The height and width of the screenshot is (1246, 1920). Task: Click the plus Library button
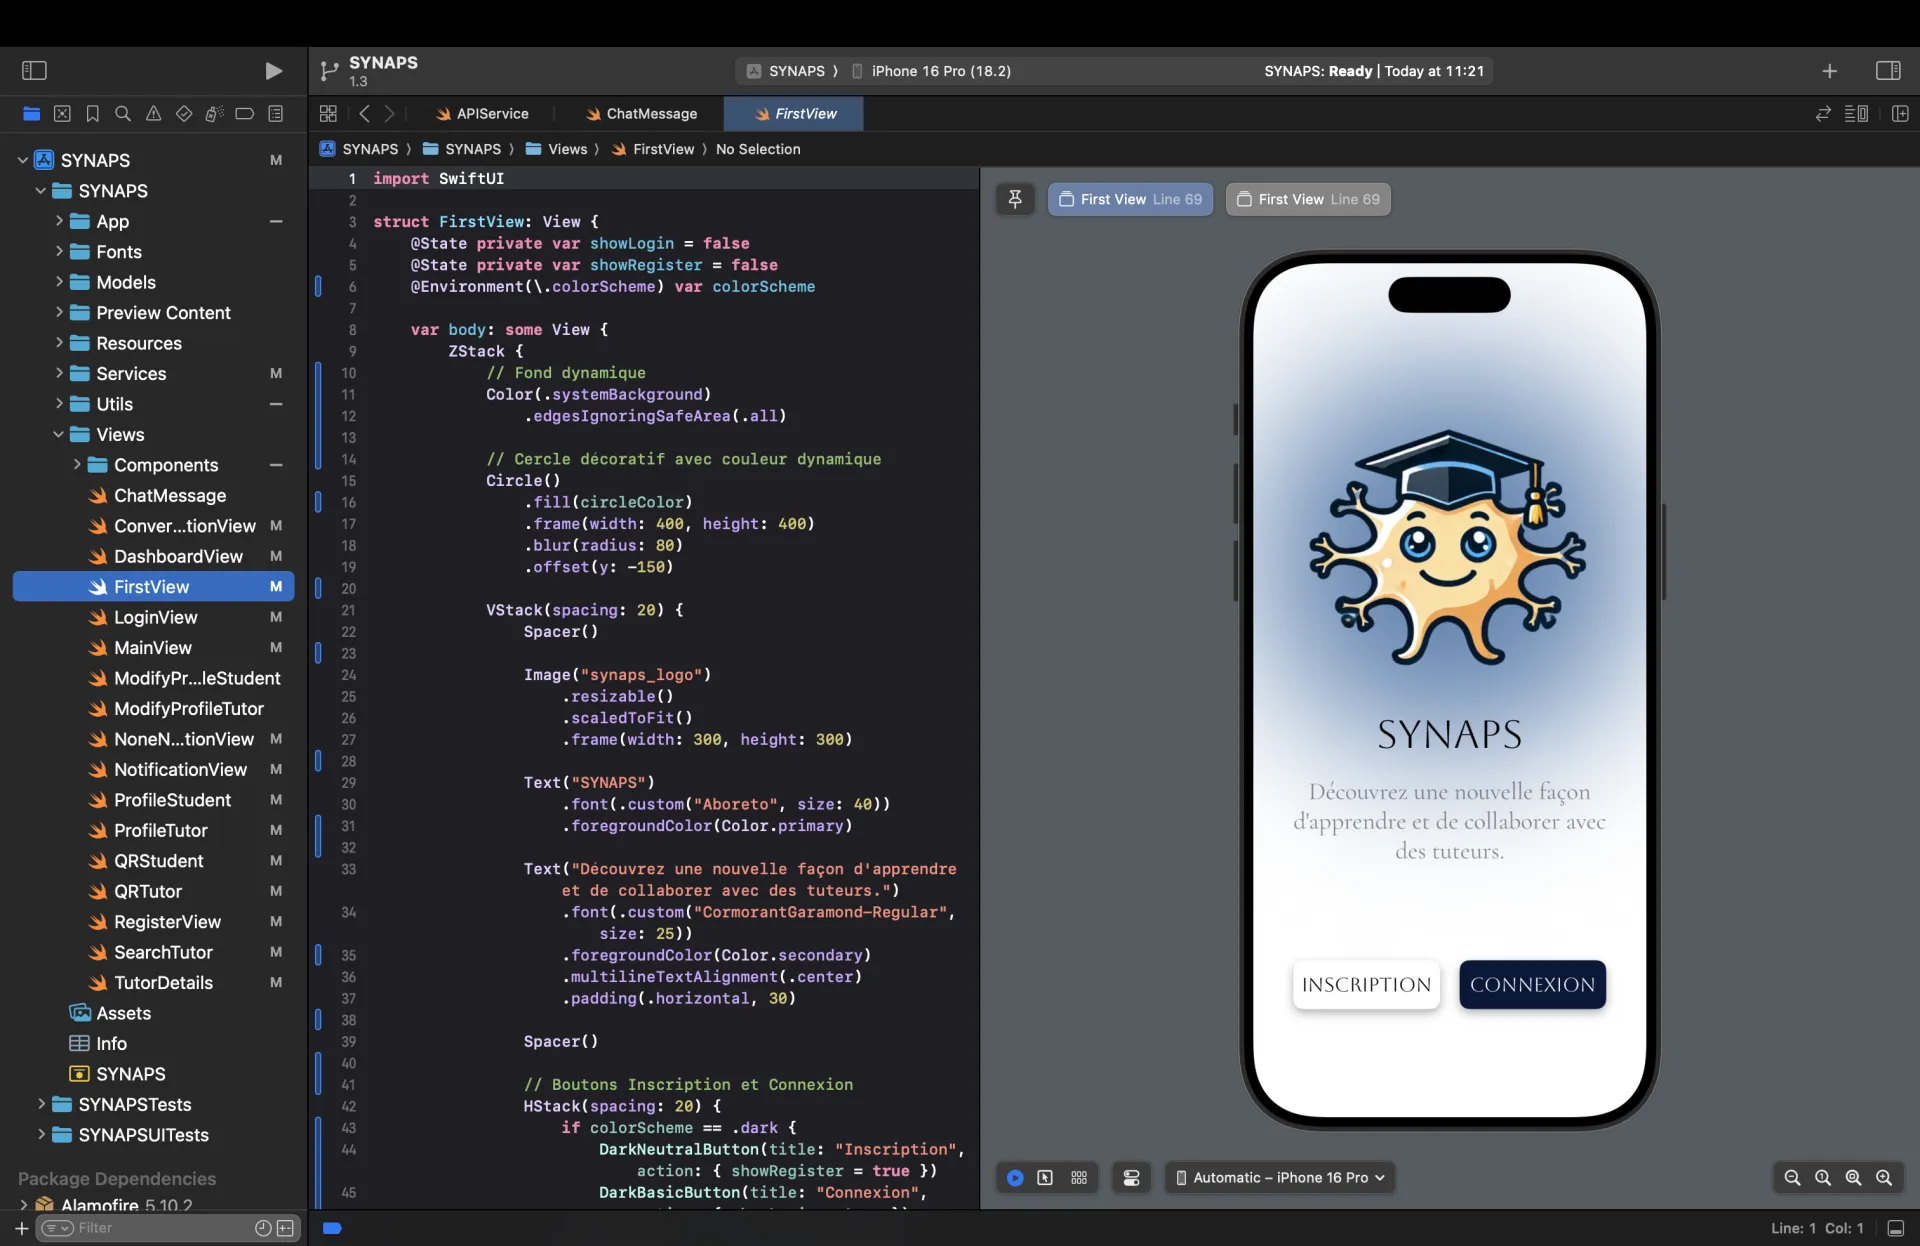point(1829,71)
